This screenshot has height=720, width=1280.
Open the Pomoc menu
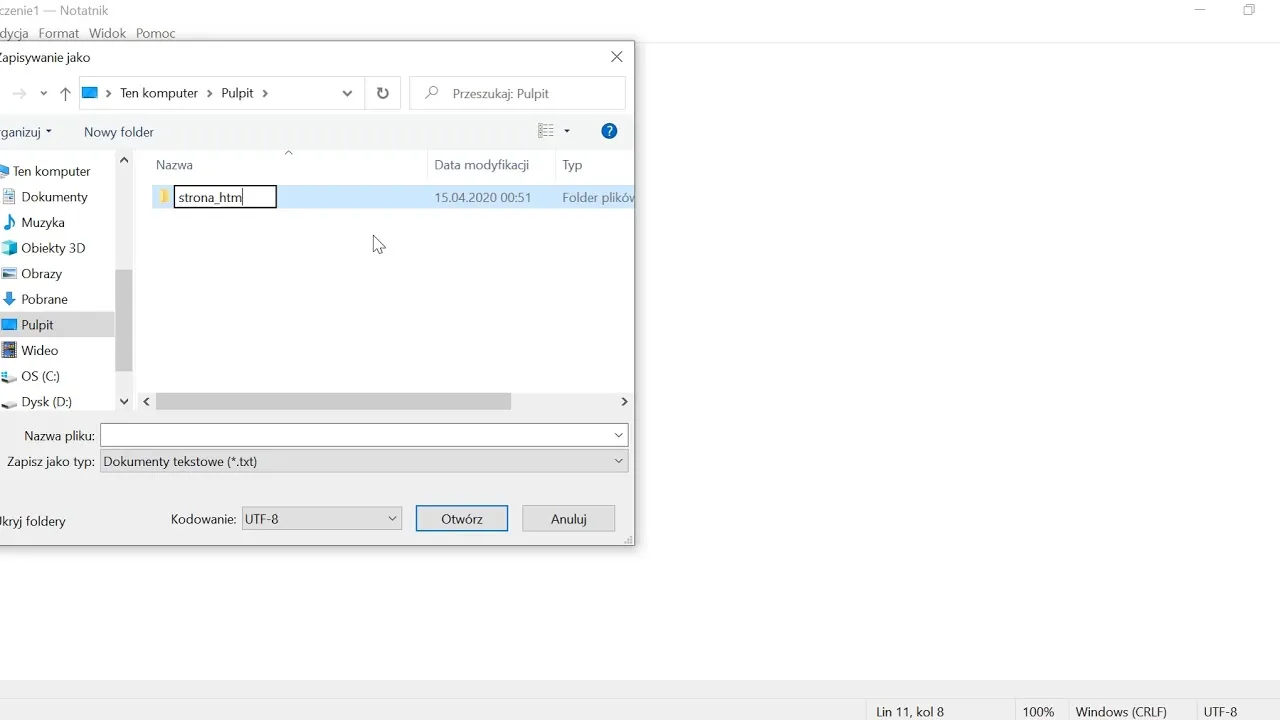click(155, 33)
